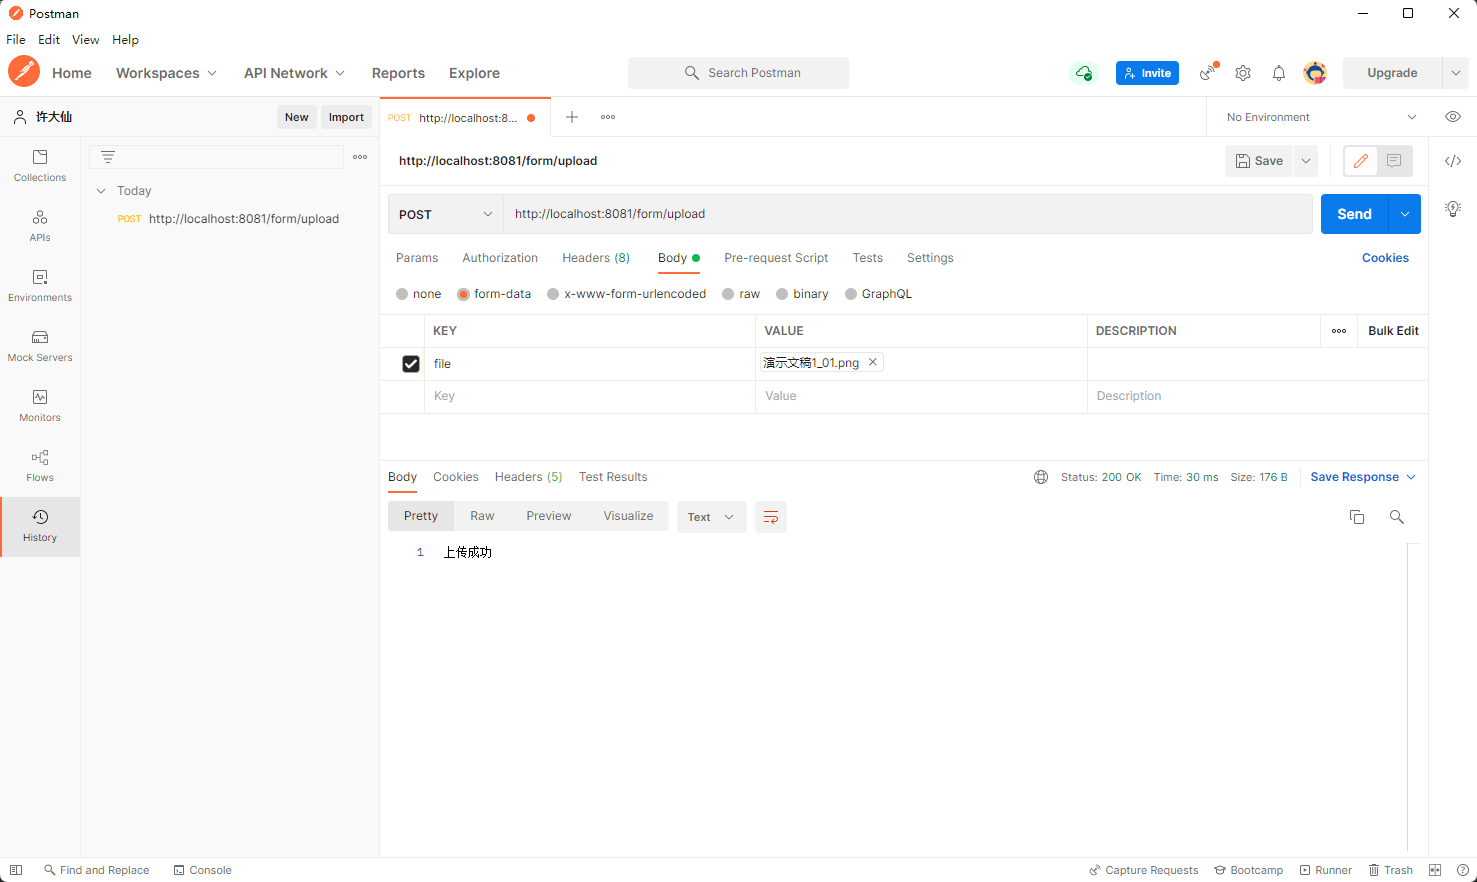This screenshot has height=882, width=1477.
Task: Click the Postman logo home icon
Action: [x=24, y=72]
